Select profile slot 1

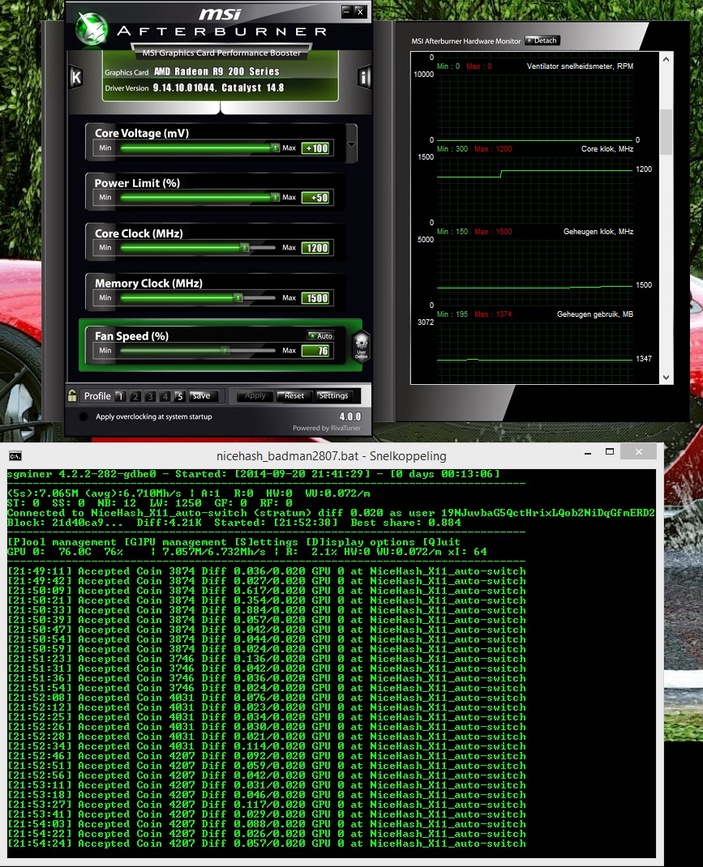tap(120, 396)
